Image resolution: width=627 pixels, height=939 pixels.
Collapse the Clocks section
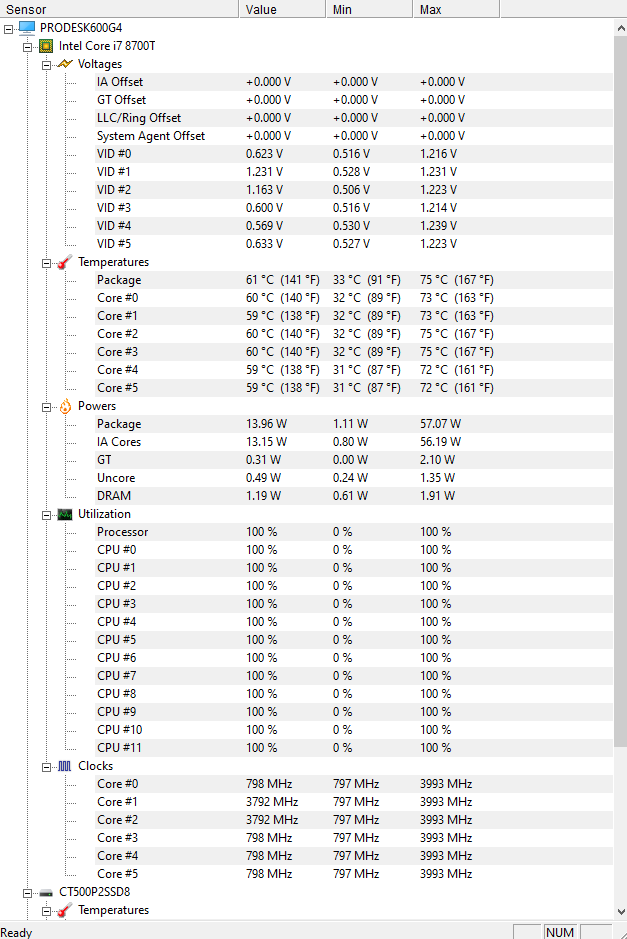pyautogui.click(x=46, y=767)
